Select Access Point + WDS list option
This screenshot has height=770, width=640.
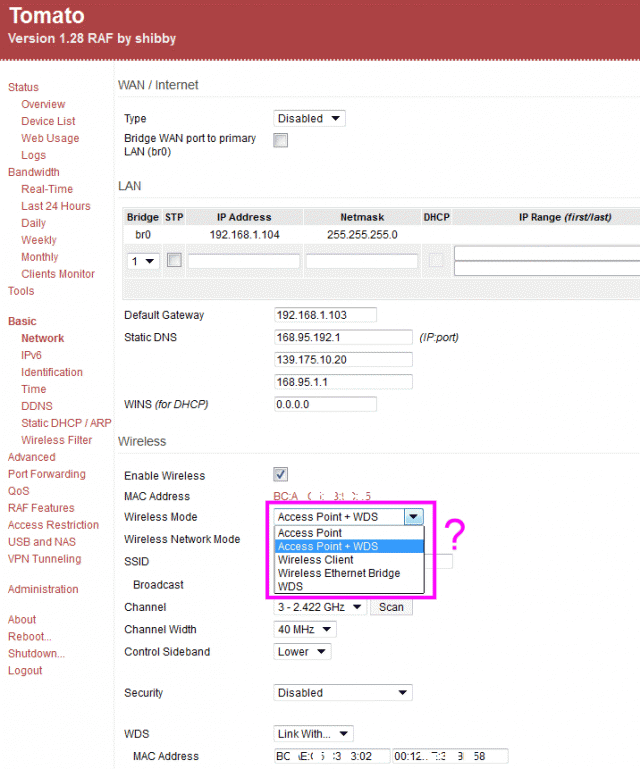pos(349,546)
